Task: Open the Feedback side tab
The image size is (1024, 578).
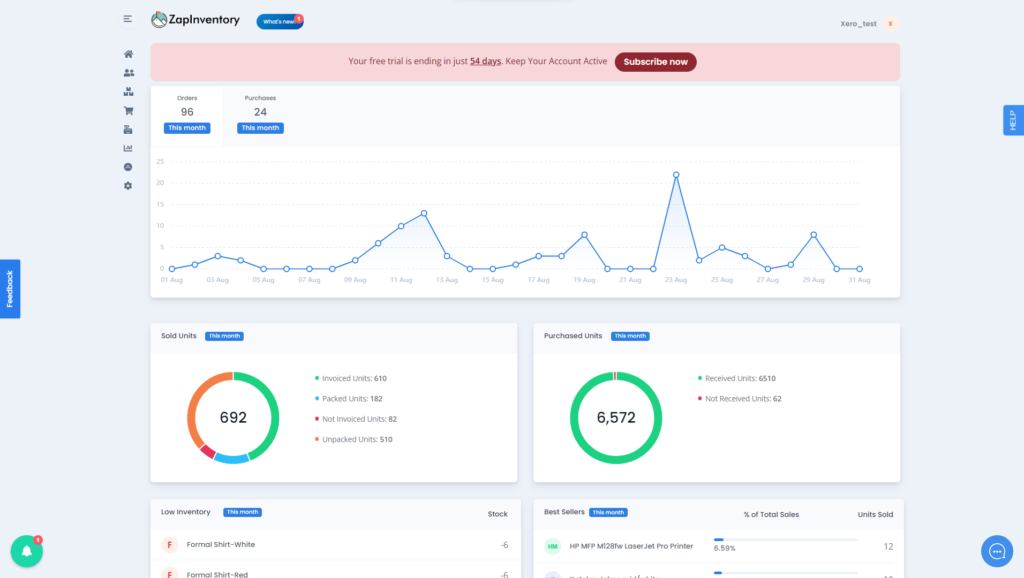Action: click(10, 289)
